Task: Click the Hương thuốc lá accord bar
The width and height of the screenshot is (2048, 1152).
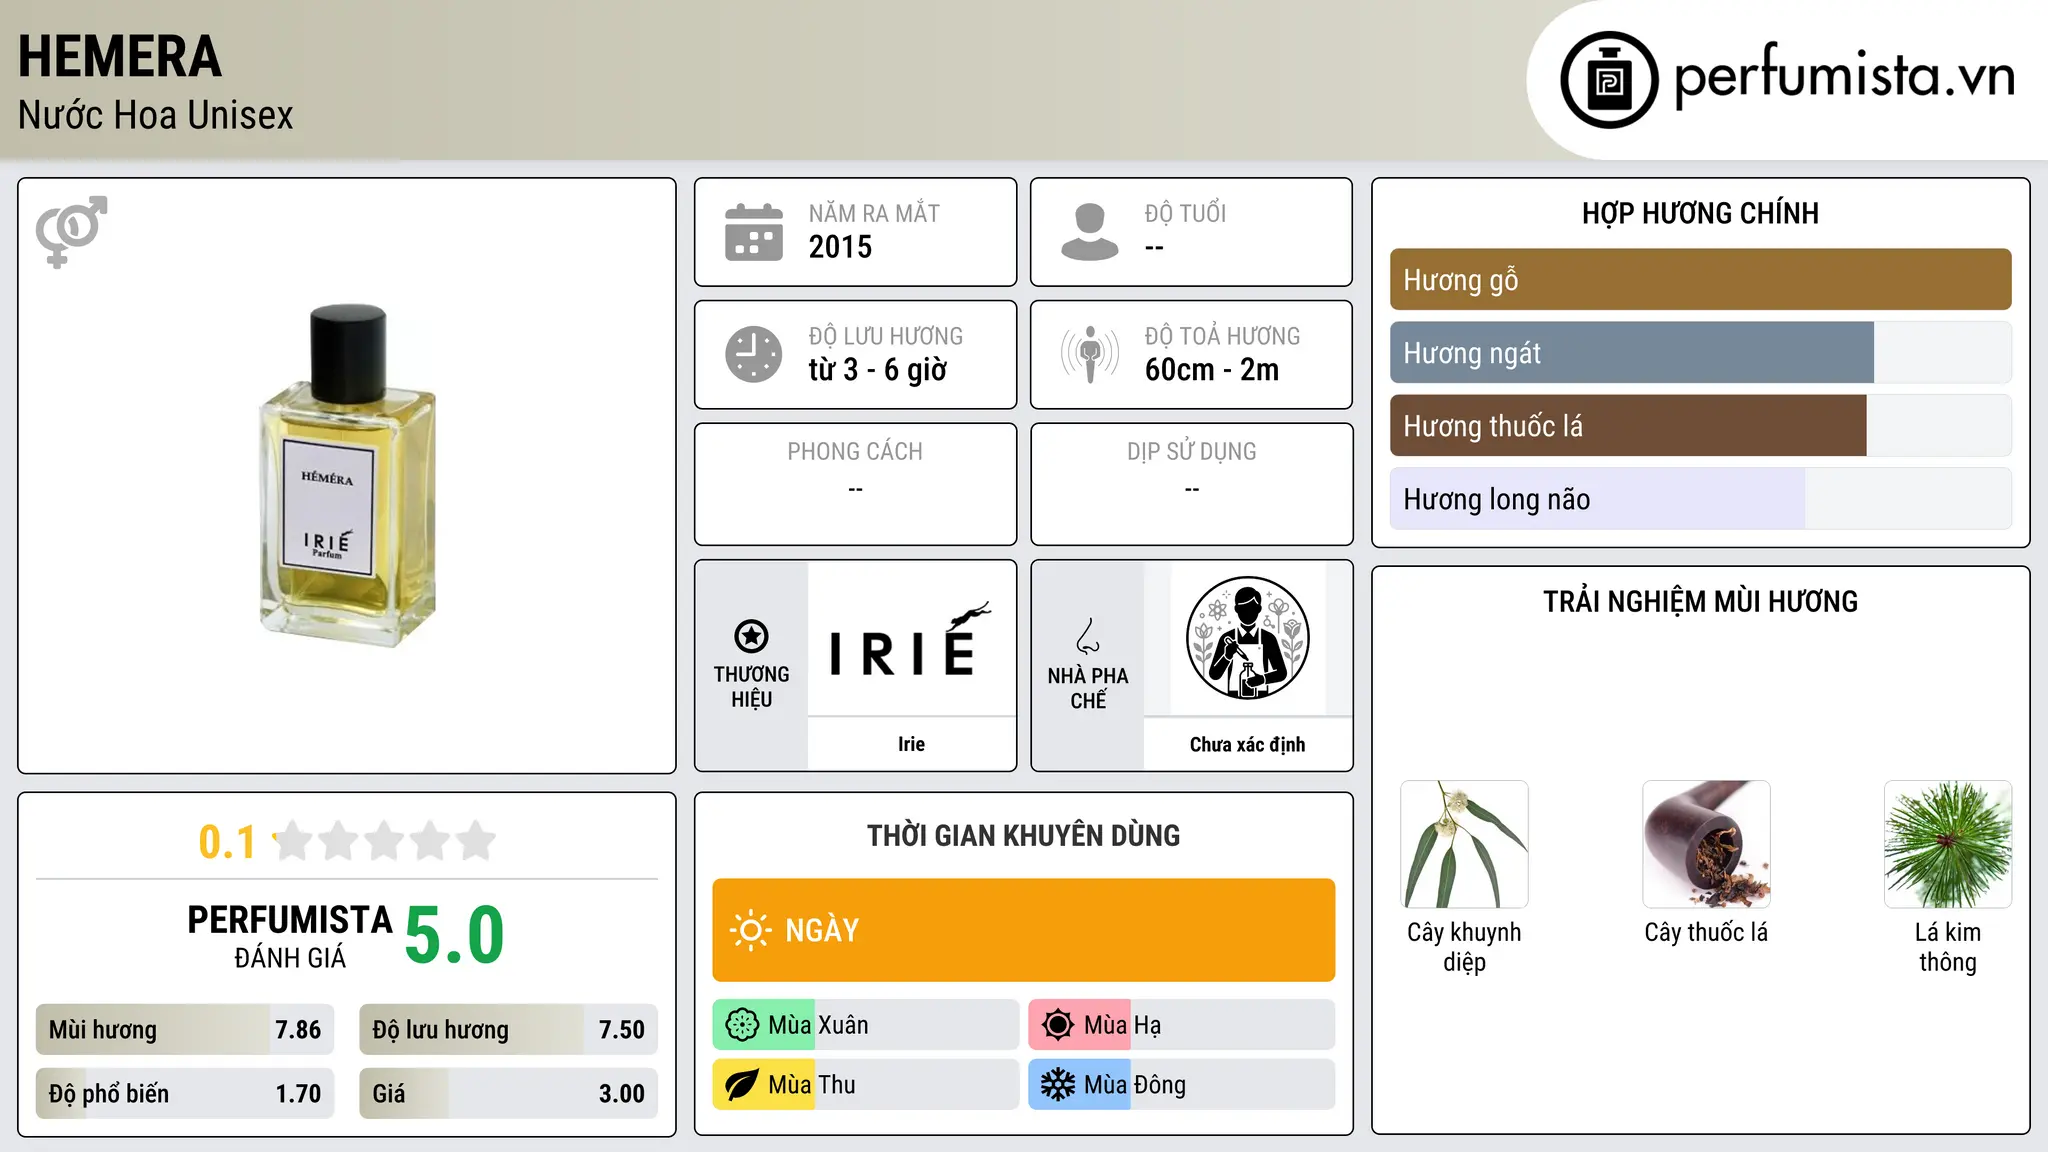Action: [x=1700, y=426]
